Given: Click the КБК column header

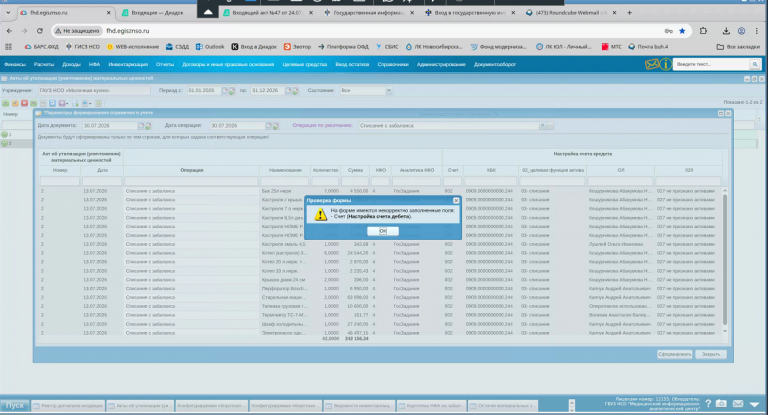Looking at the screenshot, I should pyautogui.click(x=491, y=170).
